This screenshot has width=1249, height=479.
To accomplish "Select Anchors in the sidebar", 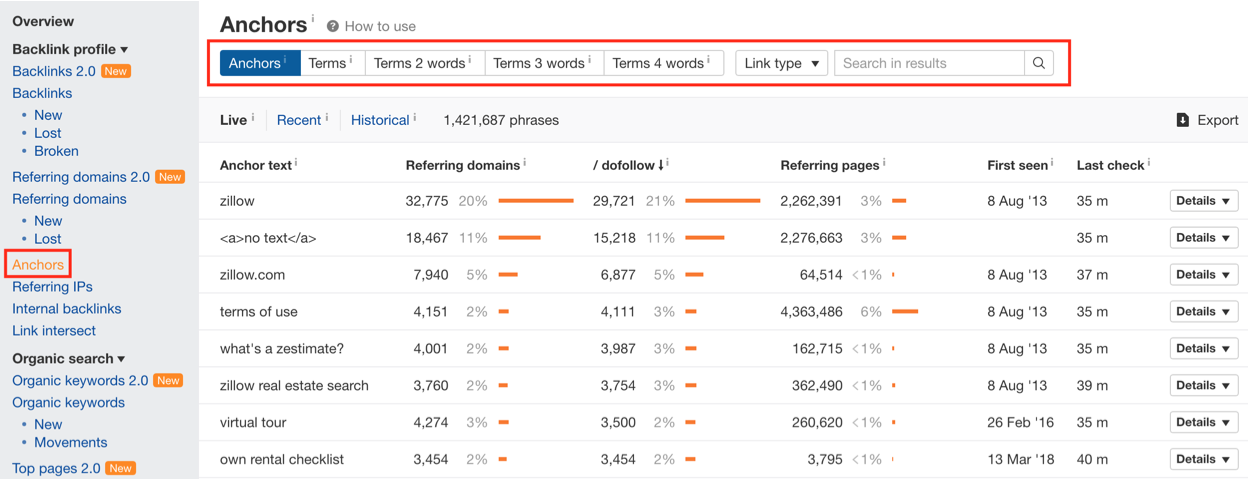I will click(38, 265).
